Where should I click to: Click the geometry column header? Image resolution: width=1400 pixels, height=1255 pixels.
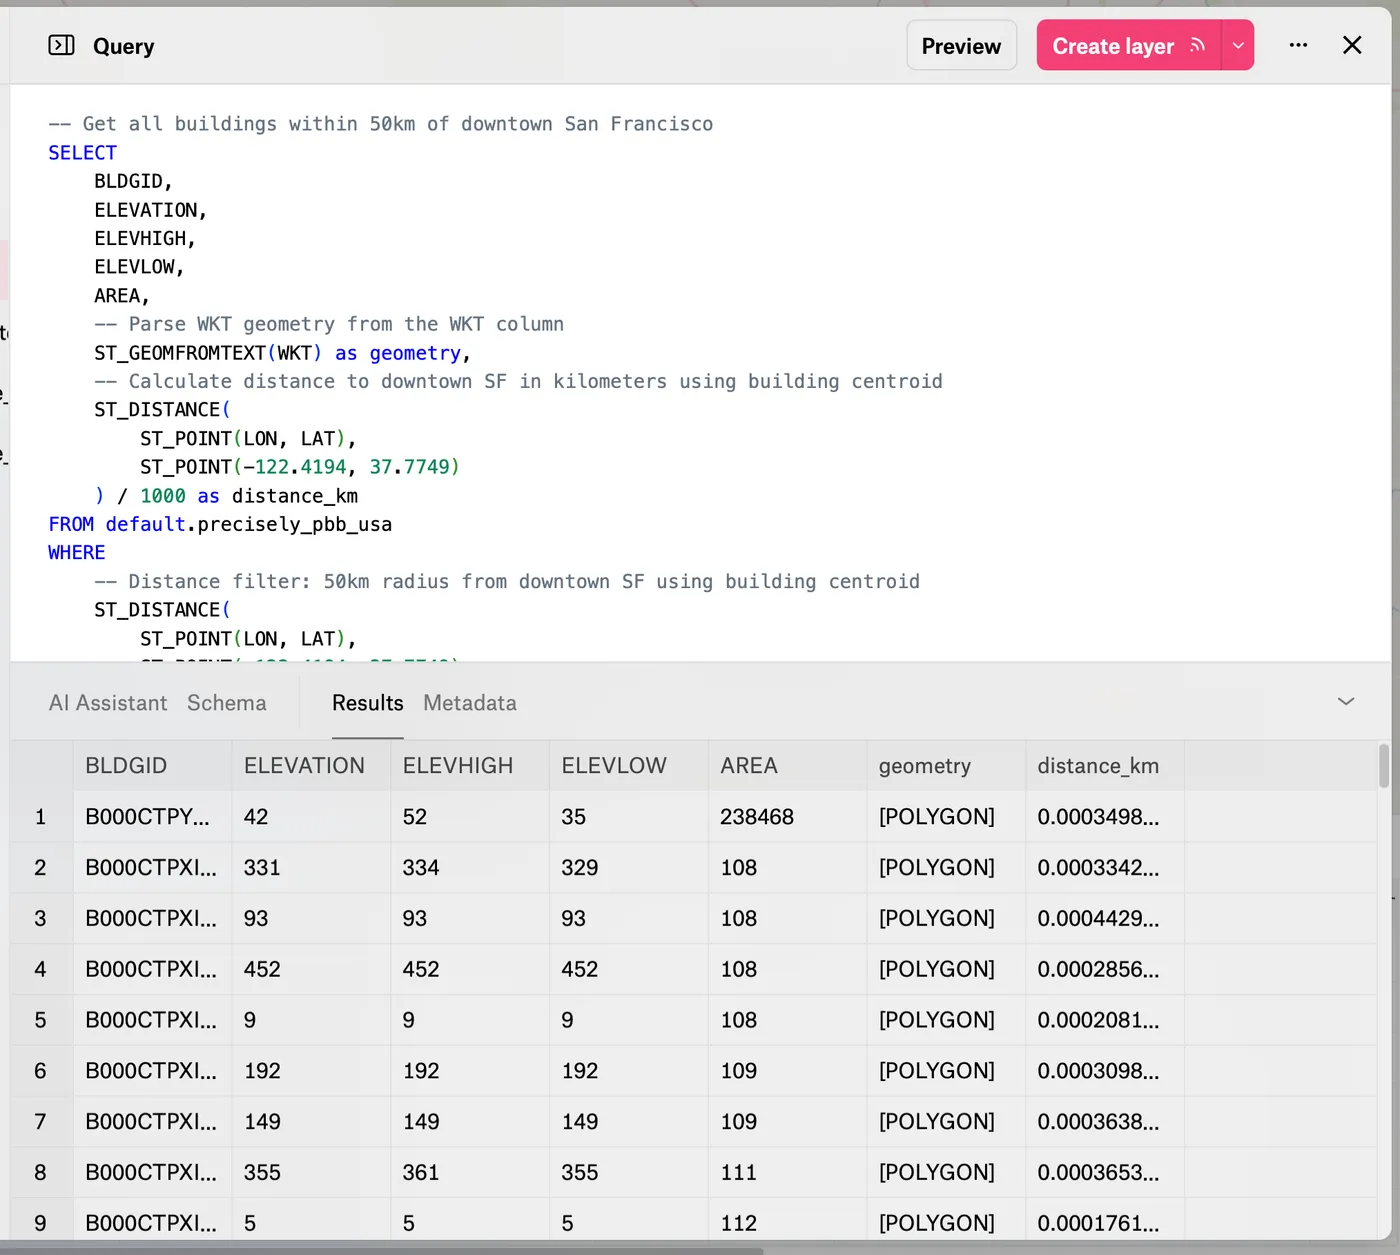[x=946, y=766]
